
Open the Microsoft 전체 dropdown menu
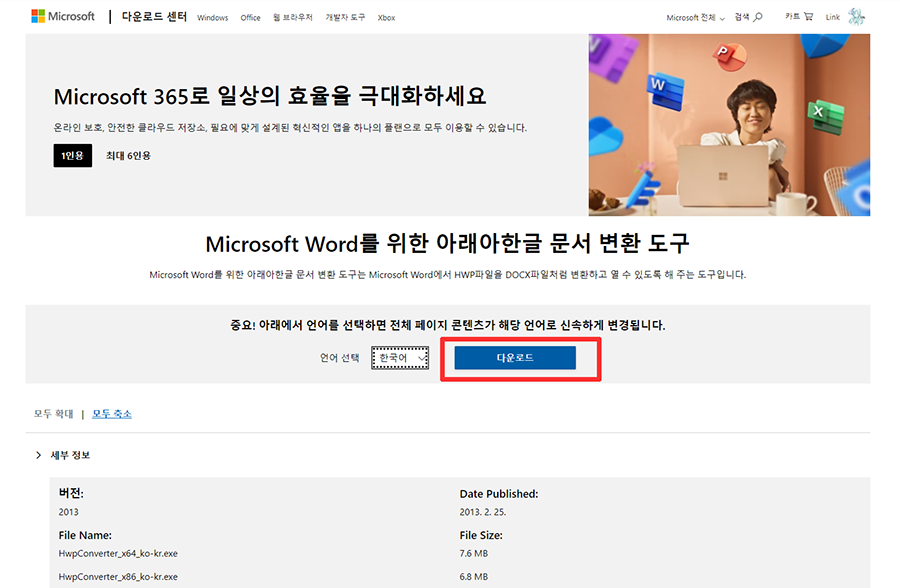pyautogui.click(x=693, y=16)
